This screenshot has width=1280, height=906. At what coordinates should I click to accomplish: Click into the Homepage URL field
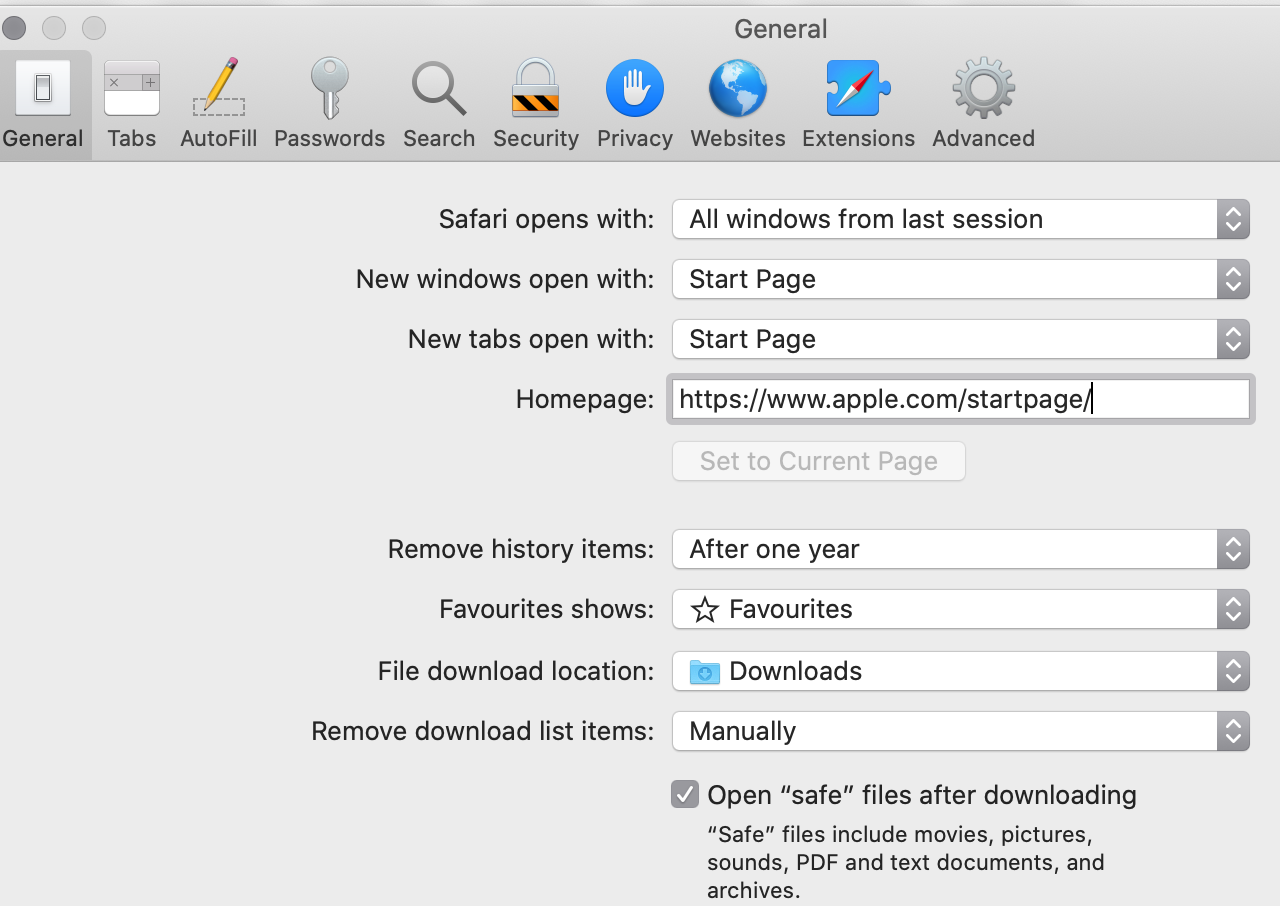961,399
